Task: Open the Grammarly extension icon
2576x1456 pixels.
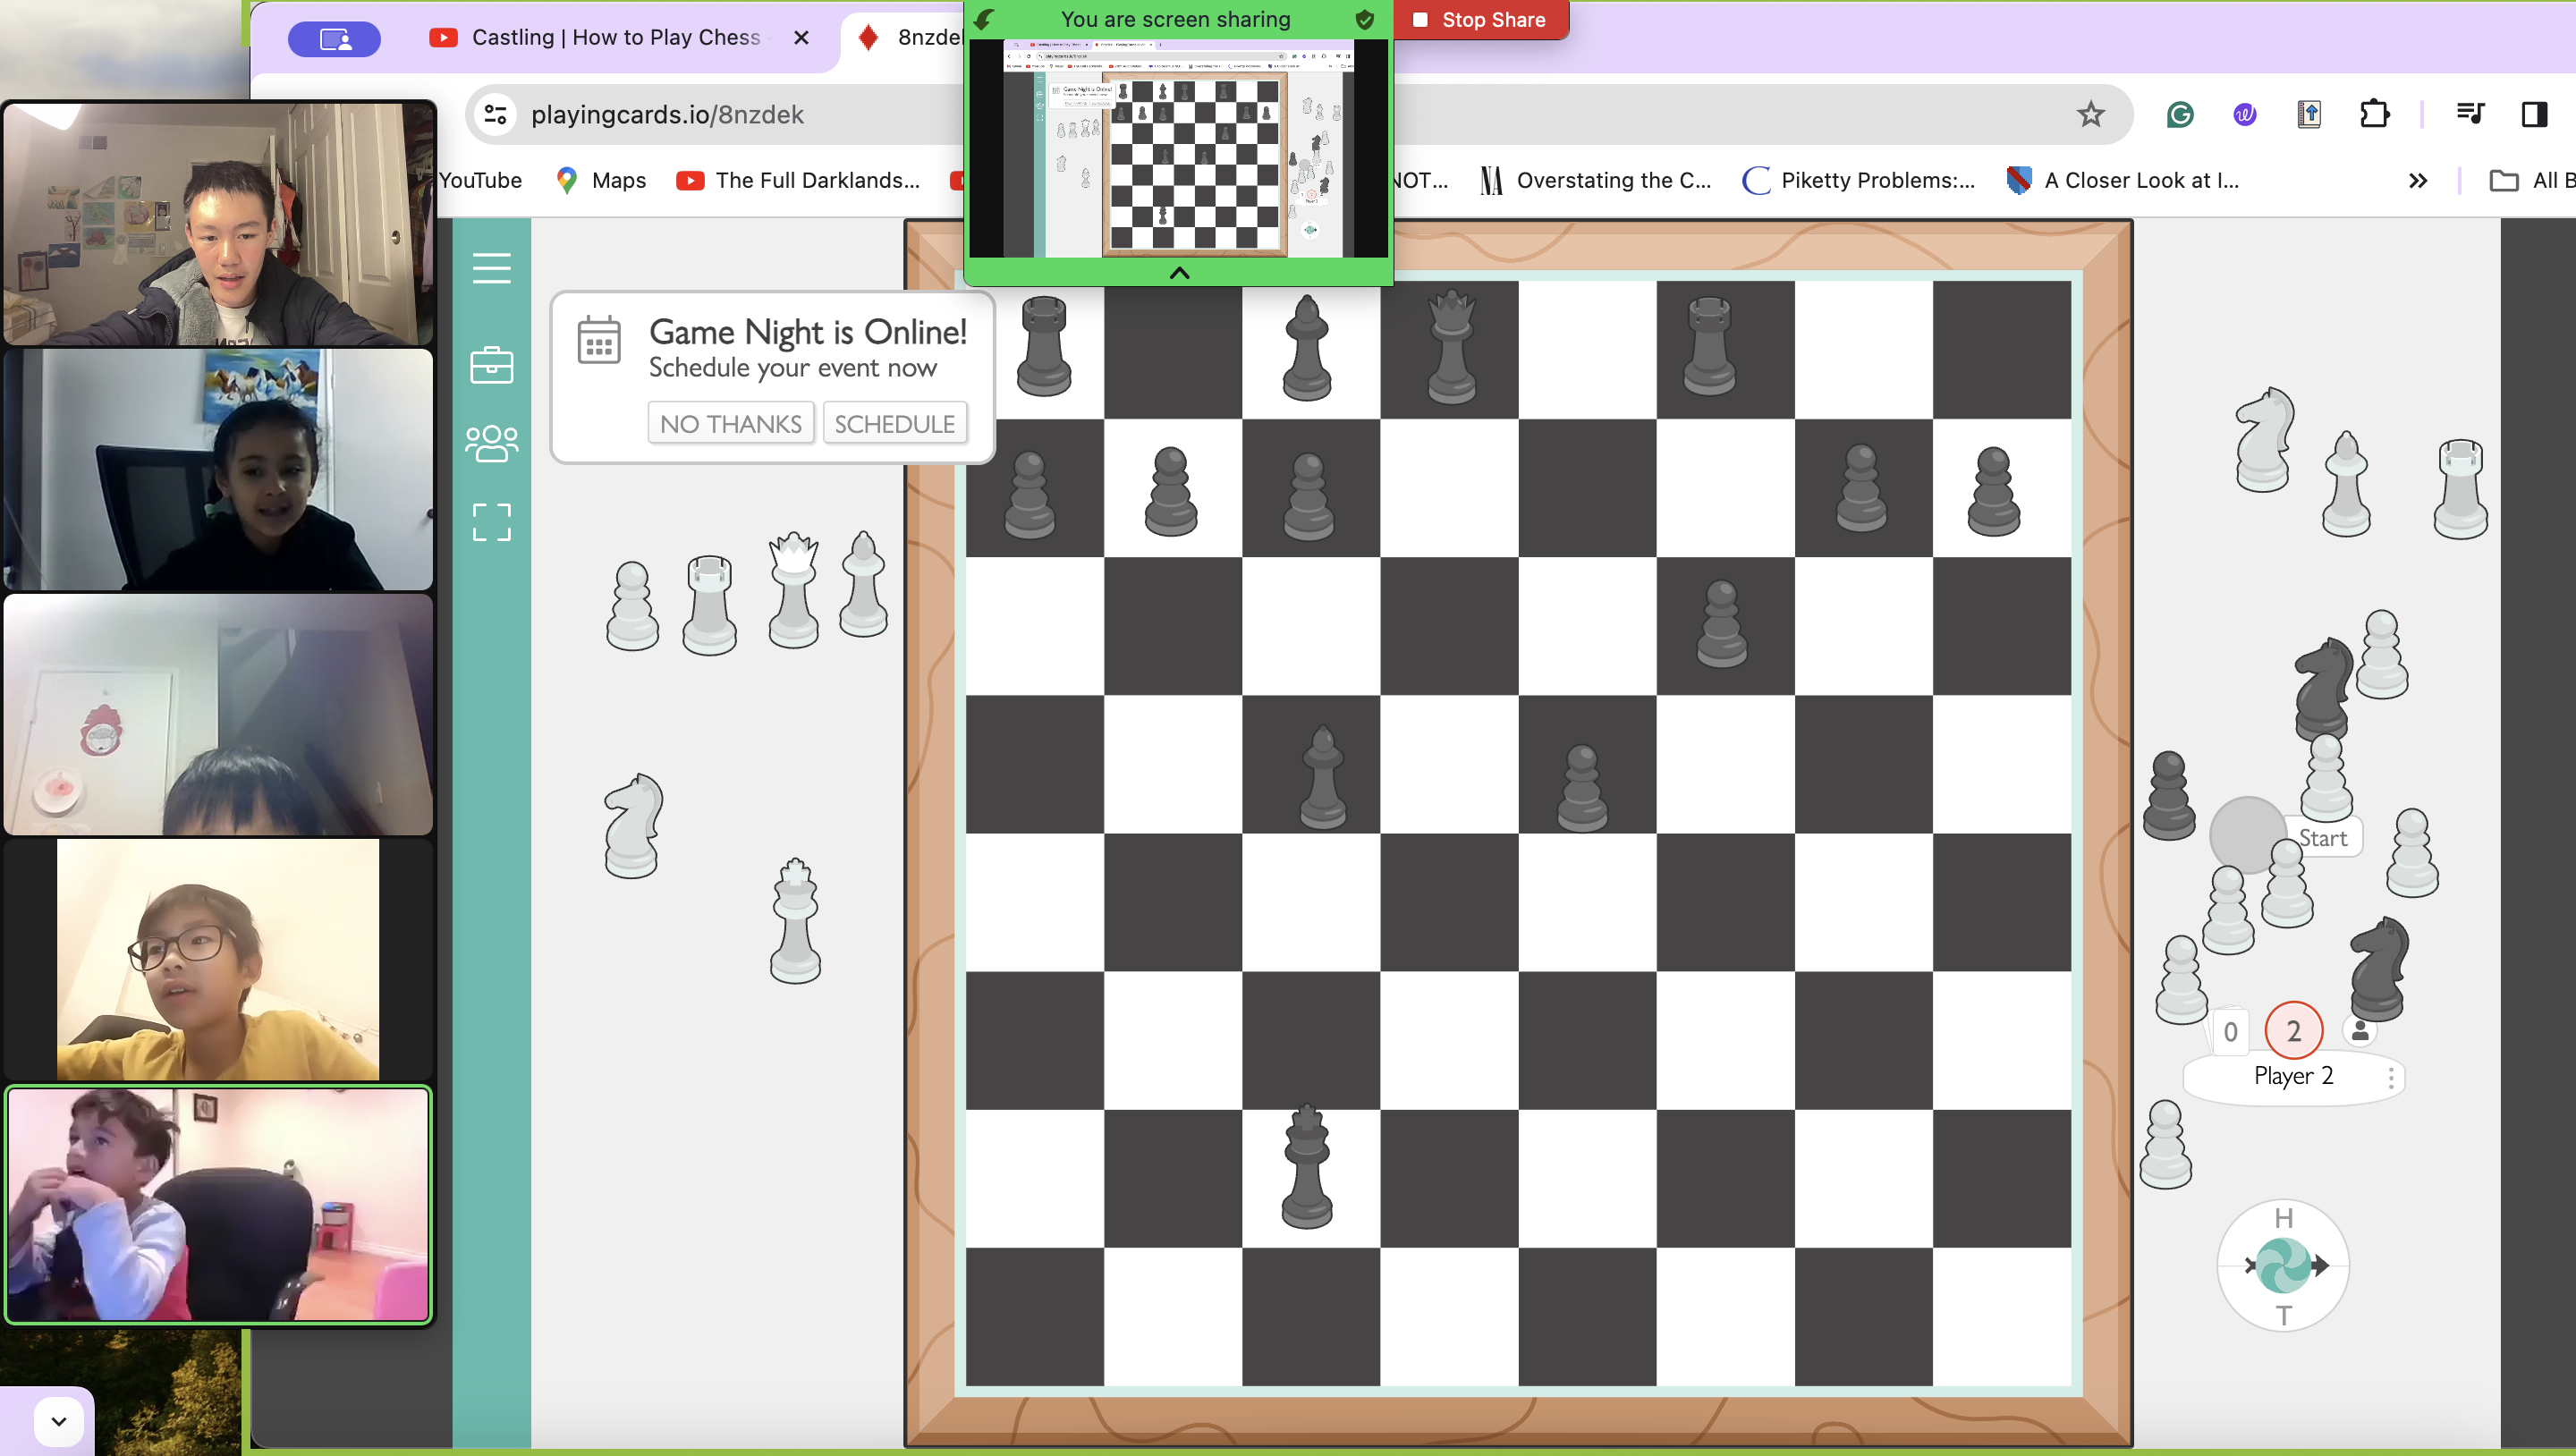Action: pos(2180,114)
